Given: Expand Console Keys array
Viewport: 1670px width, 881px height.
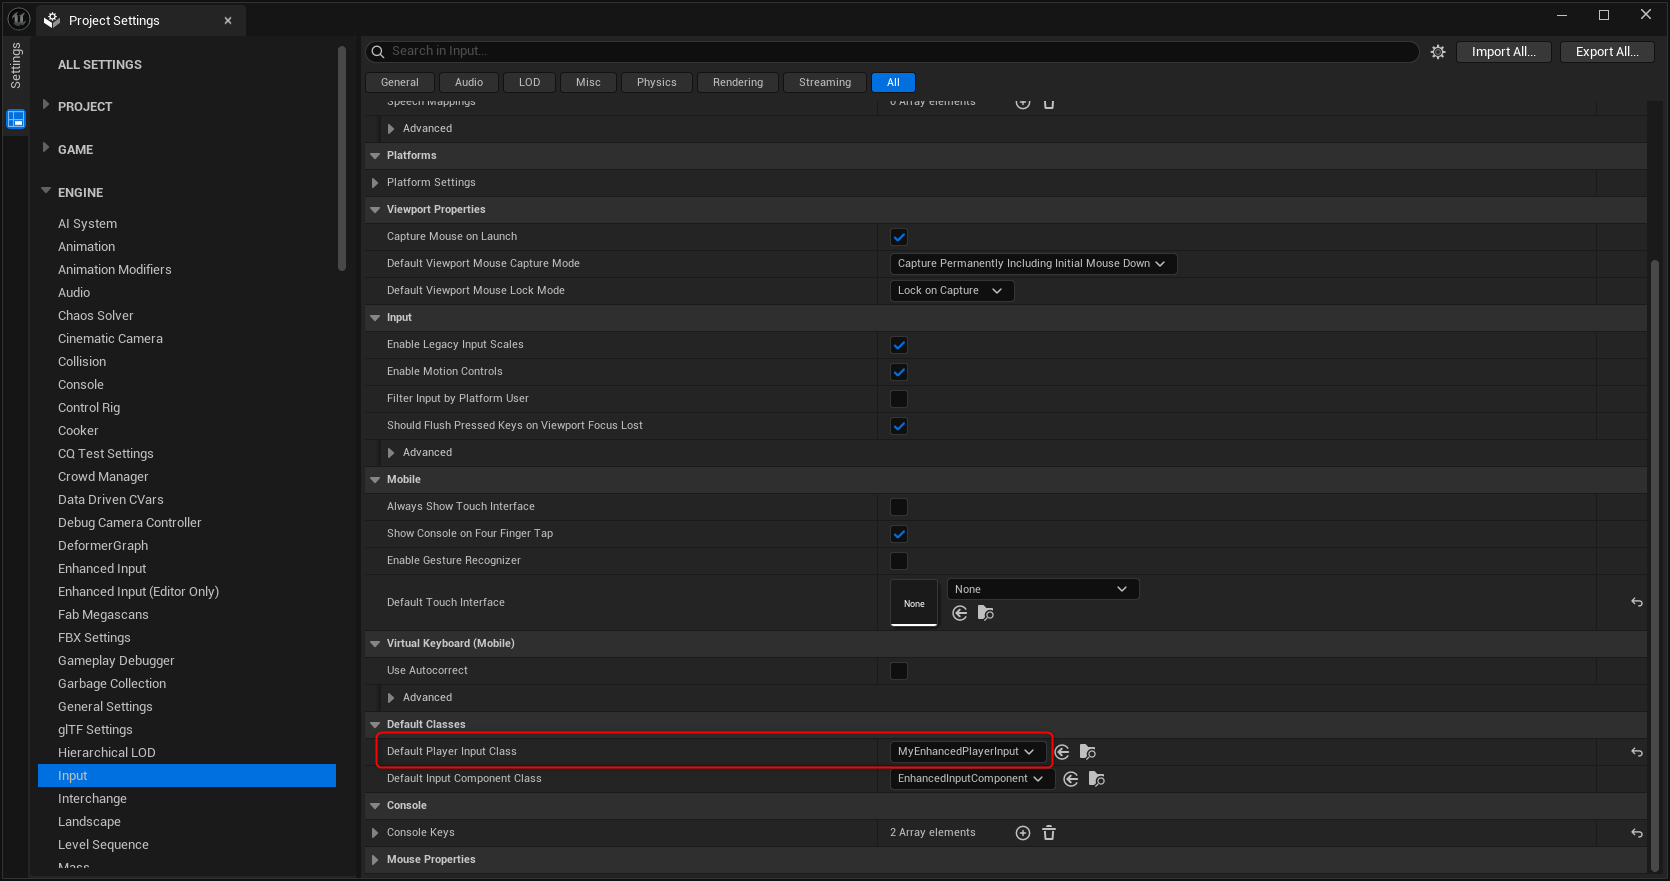Looking at the screenshot, I should (x=375, y=833).
